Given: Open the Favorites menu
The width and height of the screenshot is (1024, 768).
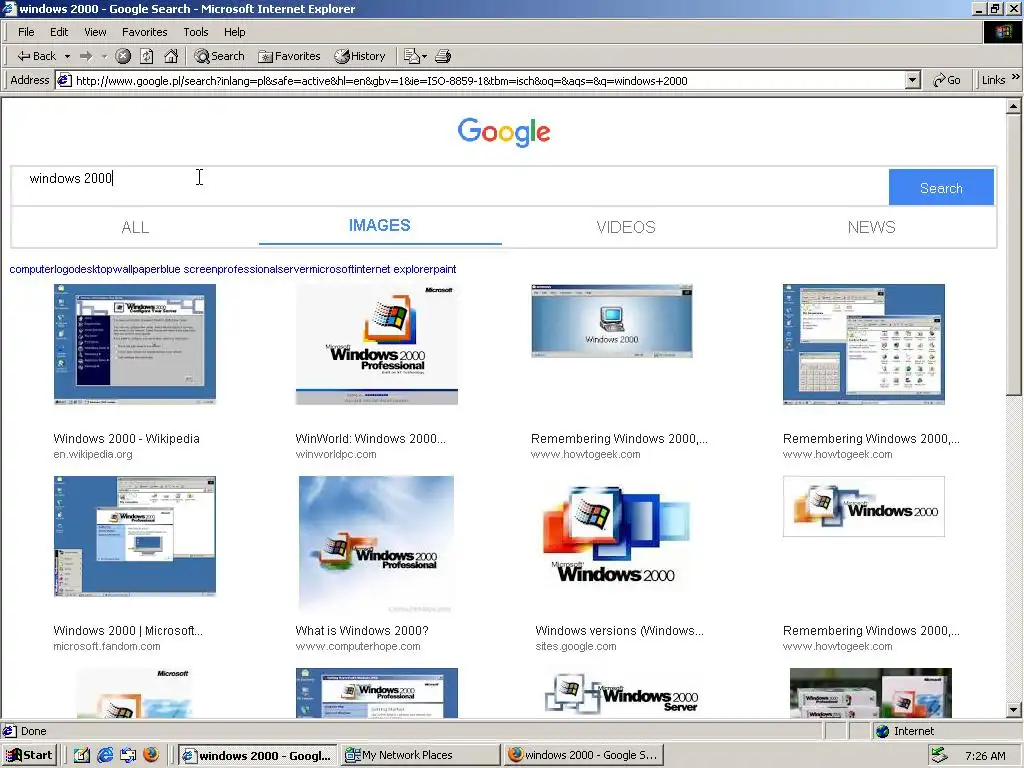Looking at the screenshot, I should [x=144, y=32].
